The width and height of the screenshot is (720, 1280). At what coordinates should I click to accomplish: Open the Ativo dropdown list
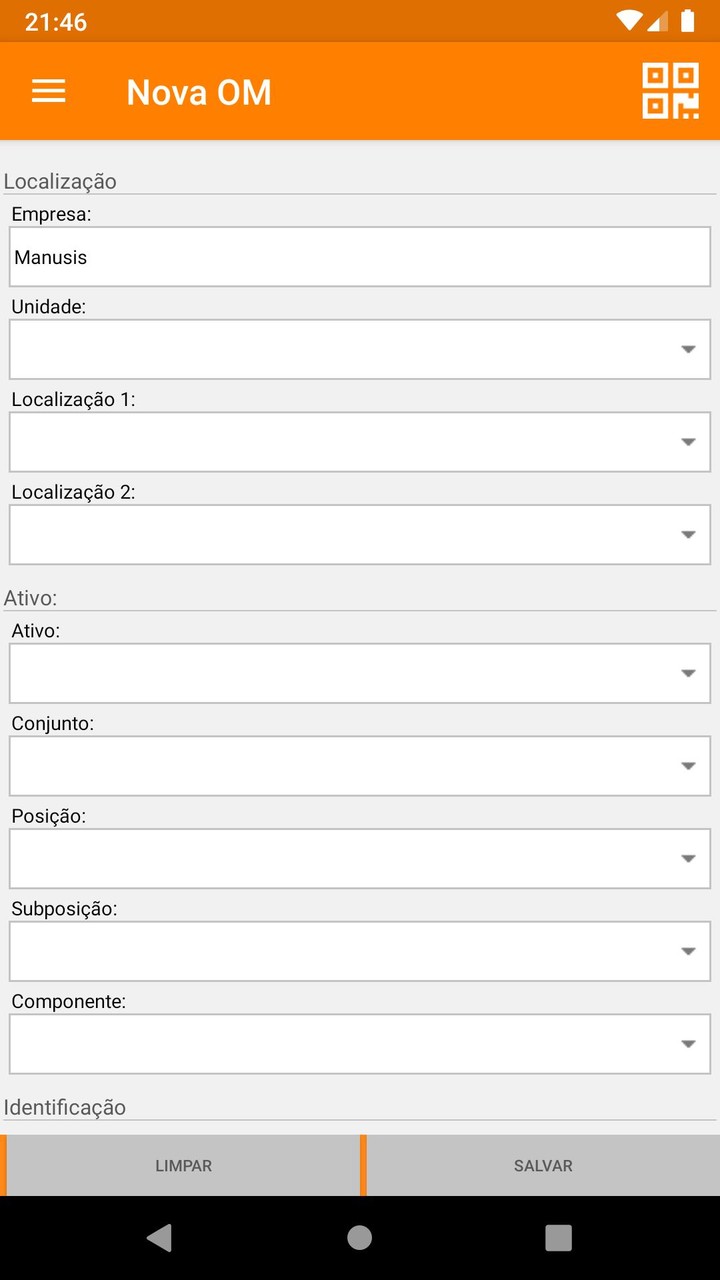point(360,673)
